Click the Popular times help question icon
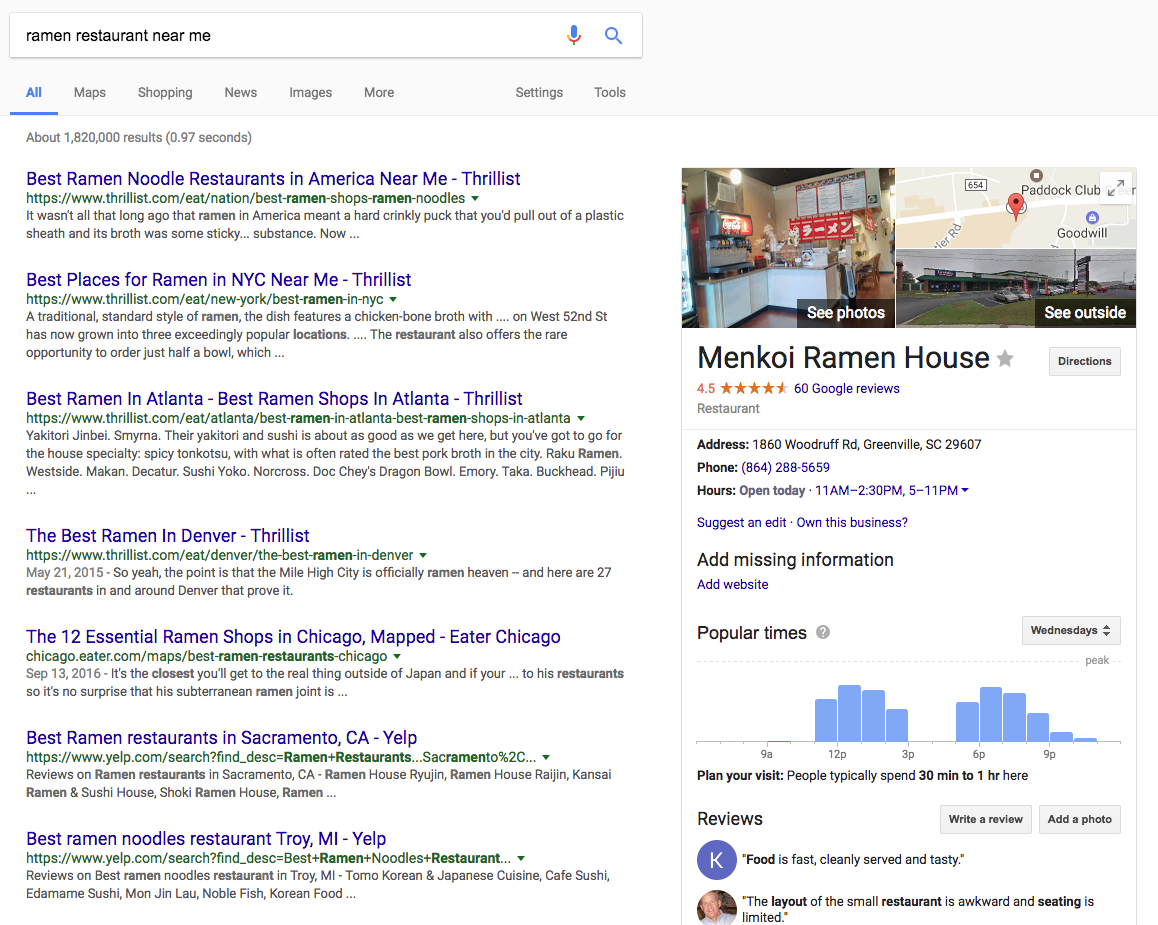Screen dimensions: 1158x925 click(823, 633)
